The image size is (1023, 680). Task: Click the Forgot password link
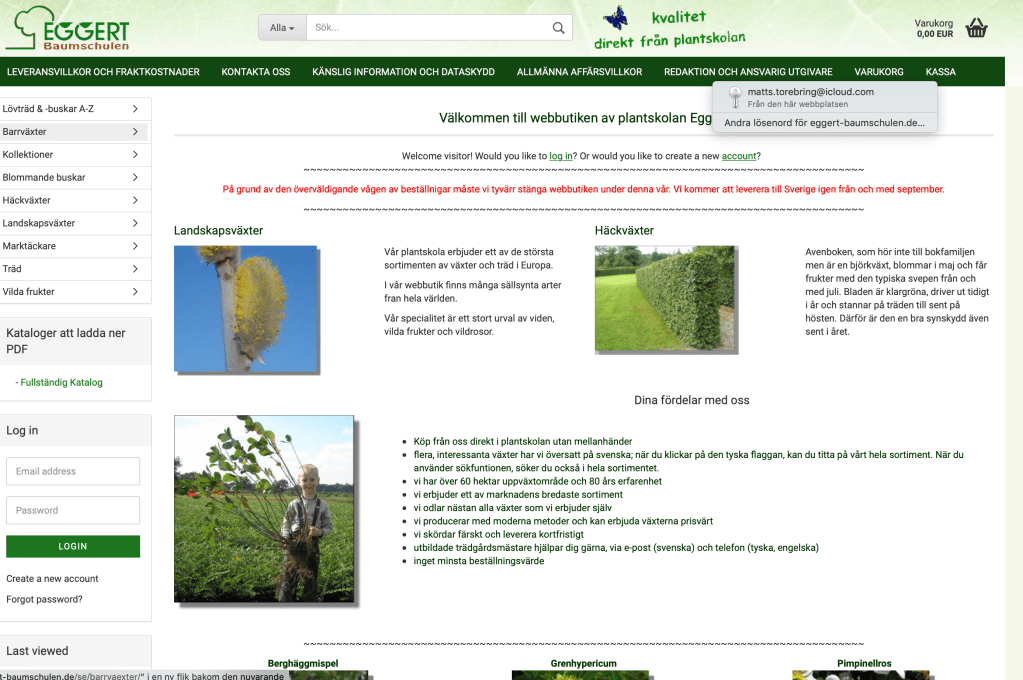click(44, 600)
